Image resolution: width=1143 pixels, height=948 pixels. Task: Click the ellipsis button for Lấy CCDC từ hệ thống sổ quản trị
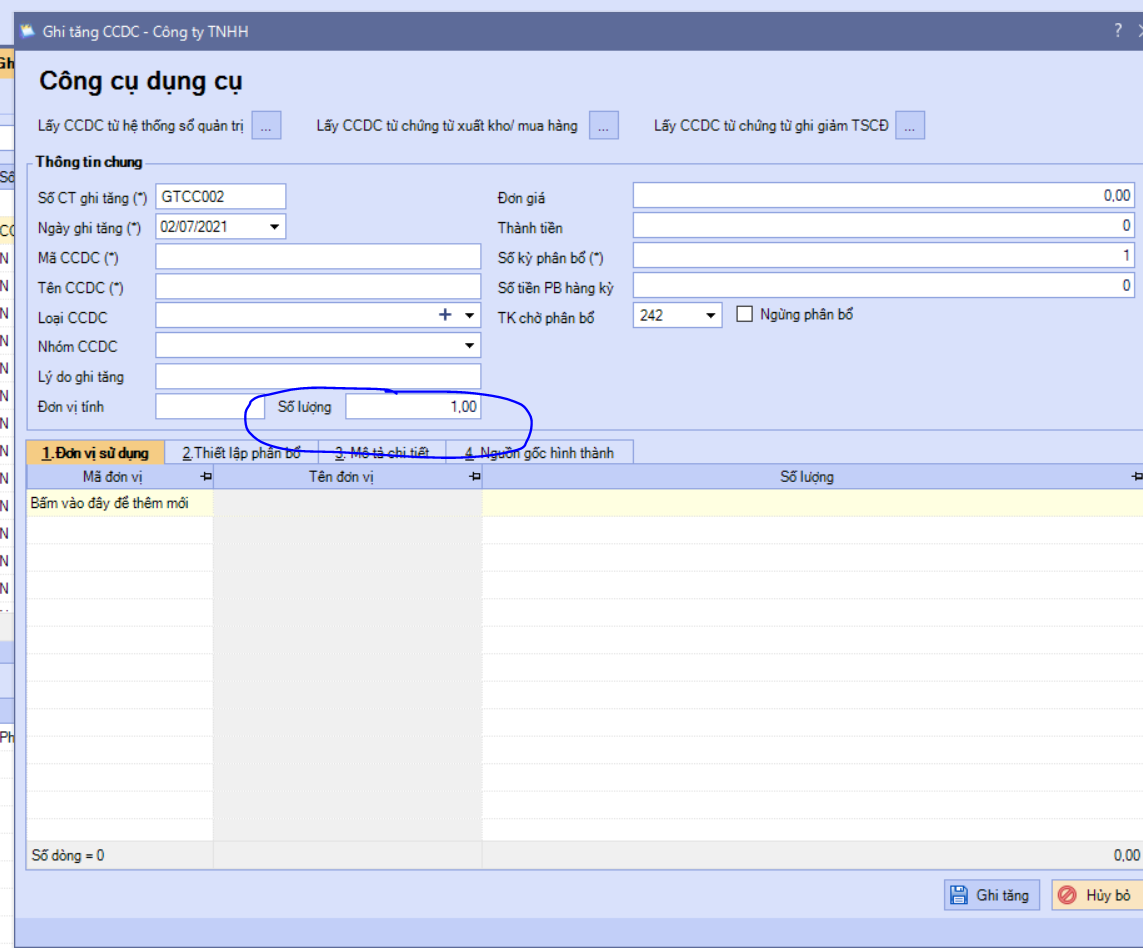pos(266,125)
